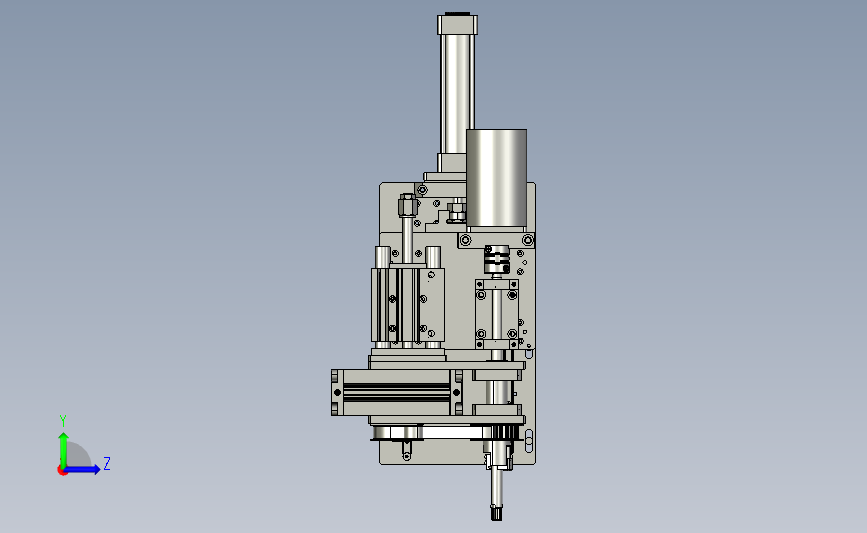Select the horizontal slide cylinder at lower left
The image size is (867, 533).
coord(396,392)
